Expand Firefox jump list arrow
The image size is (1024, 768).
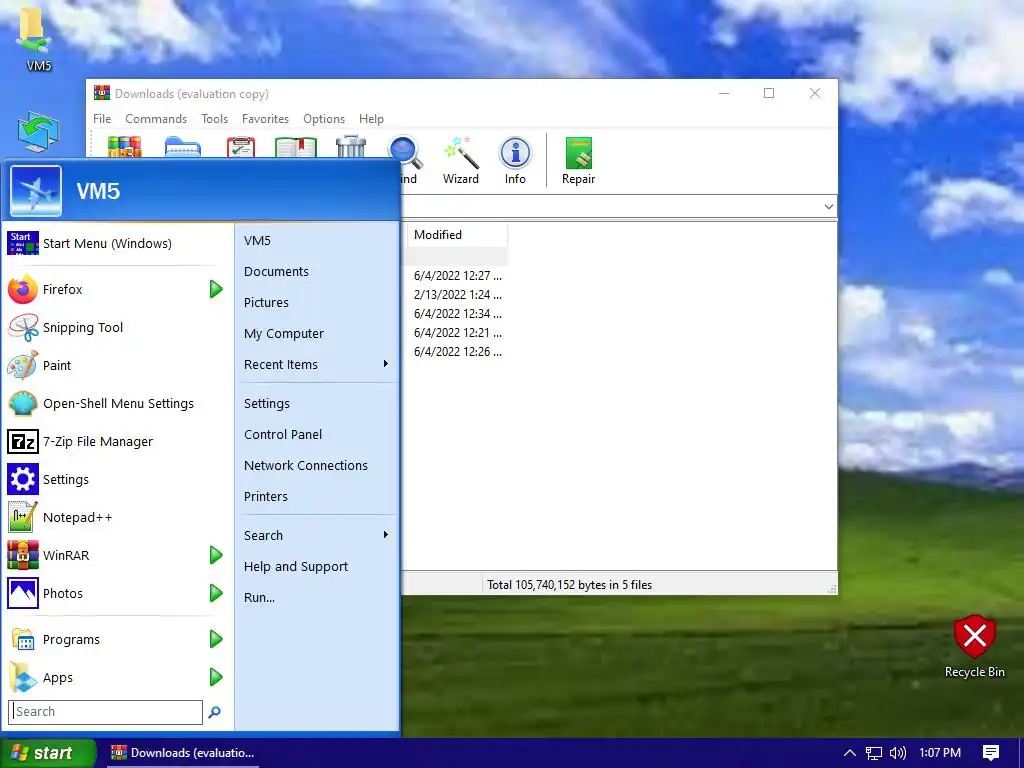click(216, 289)
